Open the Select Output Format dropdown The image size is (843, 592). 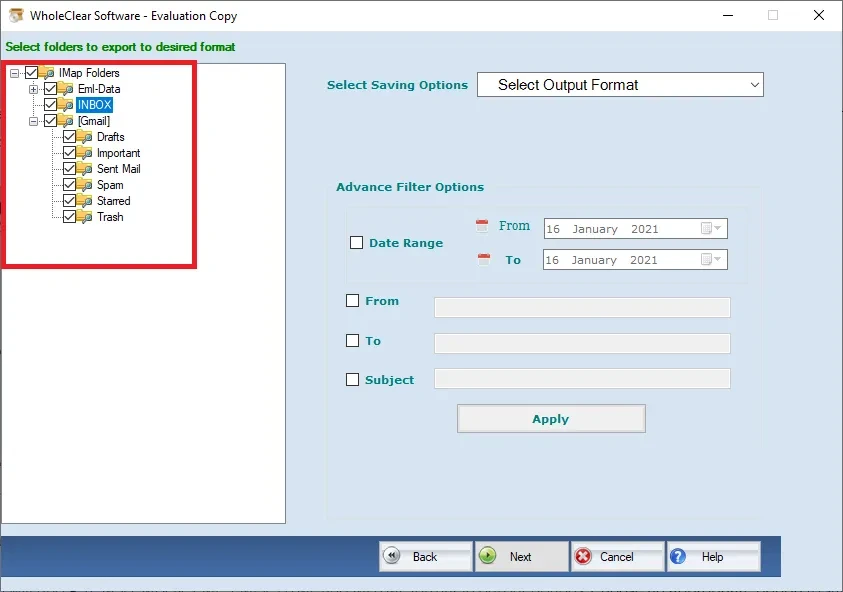coord(755,84)
